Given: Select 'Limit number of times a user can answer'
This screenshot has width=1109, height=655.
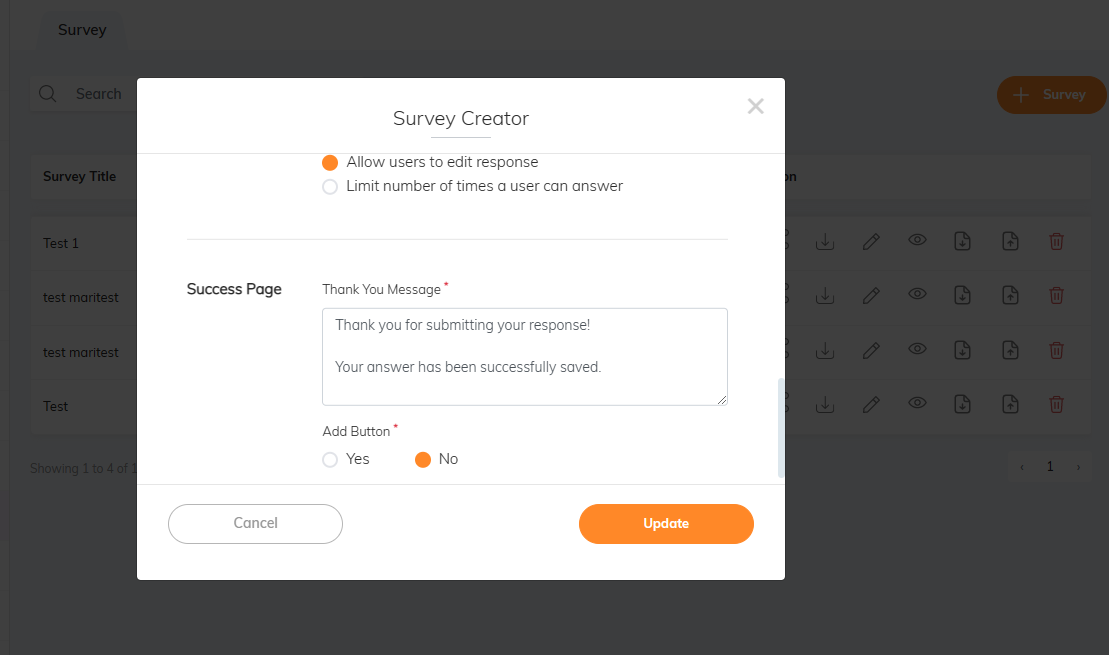Looking at the screenshot, I should [x=330, y=187].
